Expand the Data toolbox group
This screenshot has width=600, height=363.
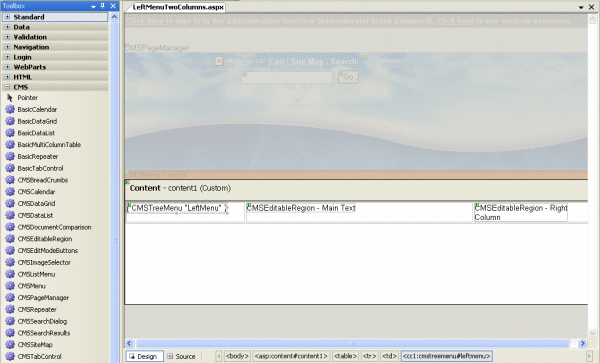(x=7, y=27)
